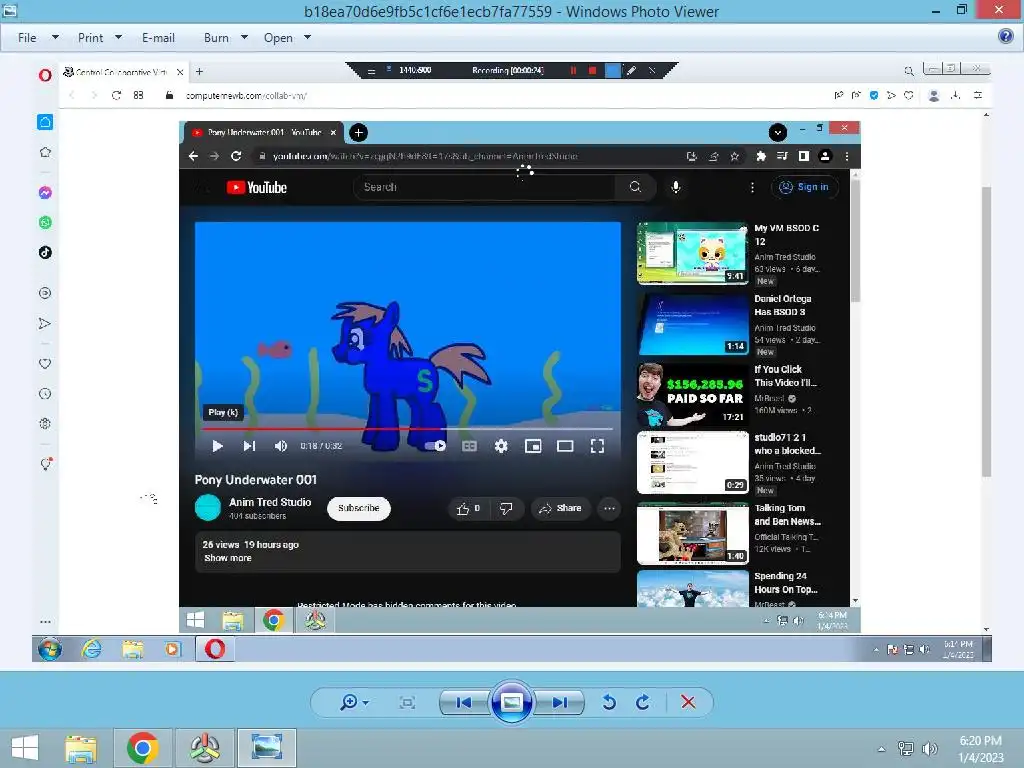Click YouTube search magnifier button

pos(635,187)
